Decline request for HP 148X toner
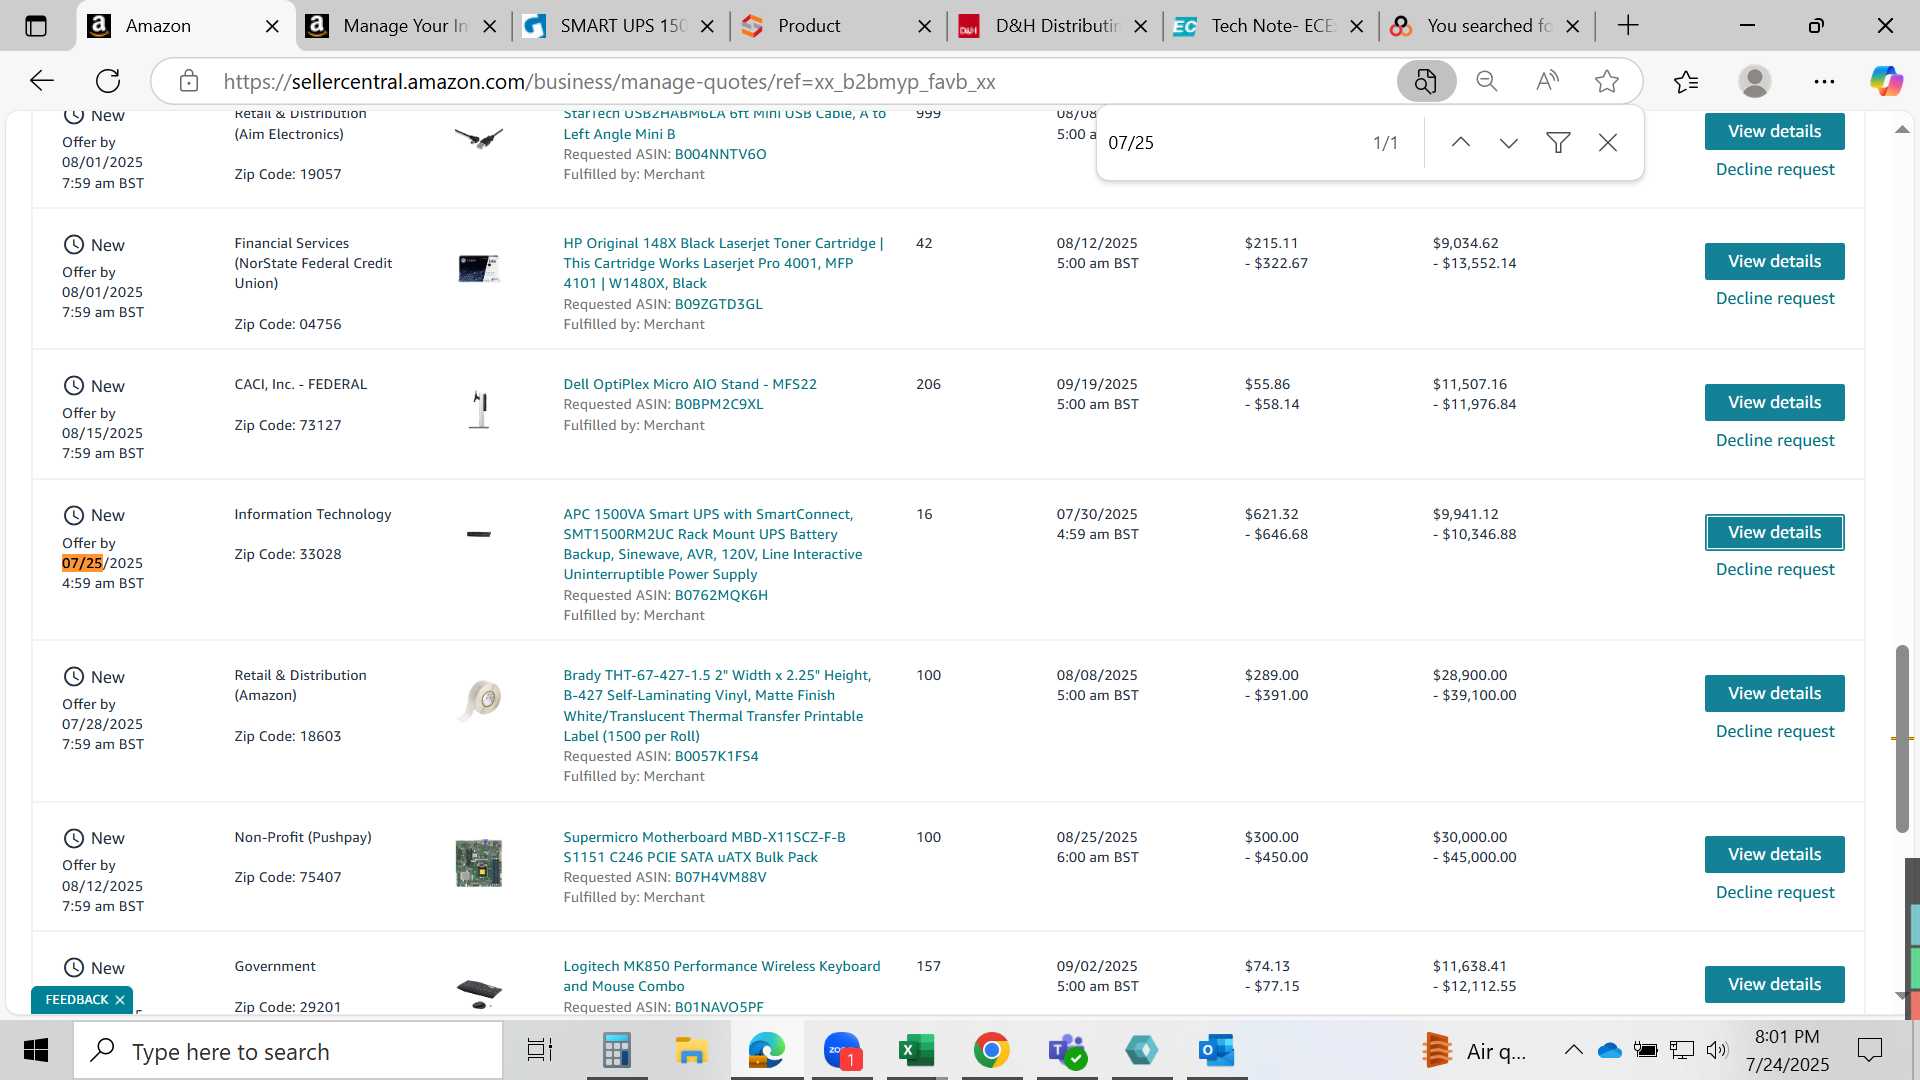This screenshot has width=1920, height=1080. (x=1775, y=298)
